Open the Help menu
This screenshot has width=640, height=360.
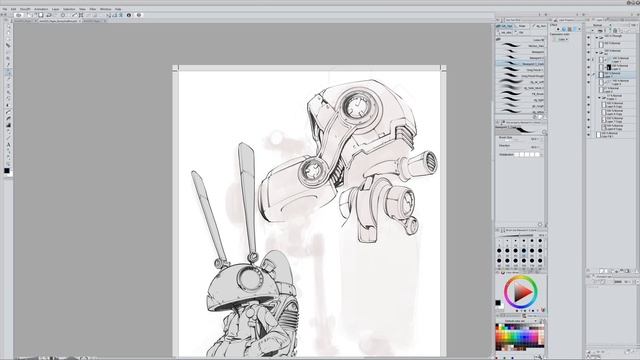118,9
